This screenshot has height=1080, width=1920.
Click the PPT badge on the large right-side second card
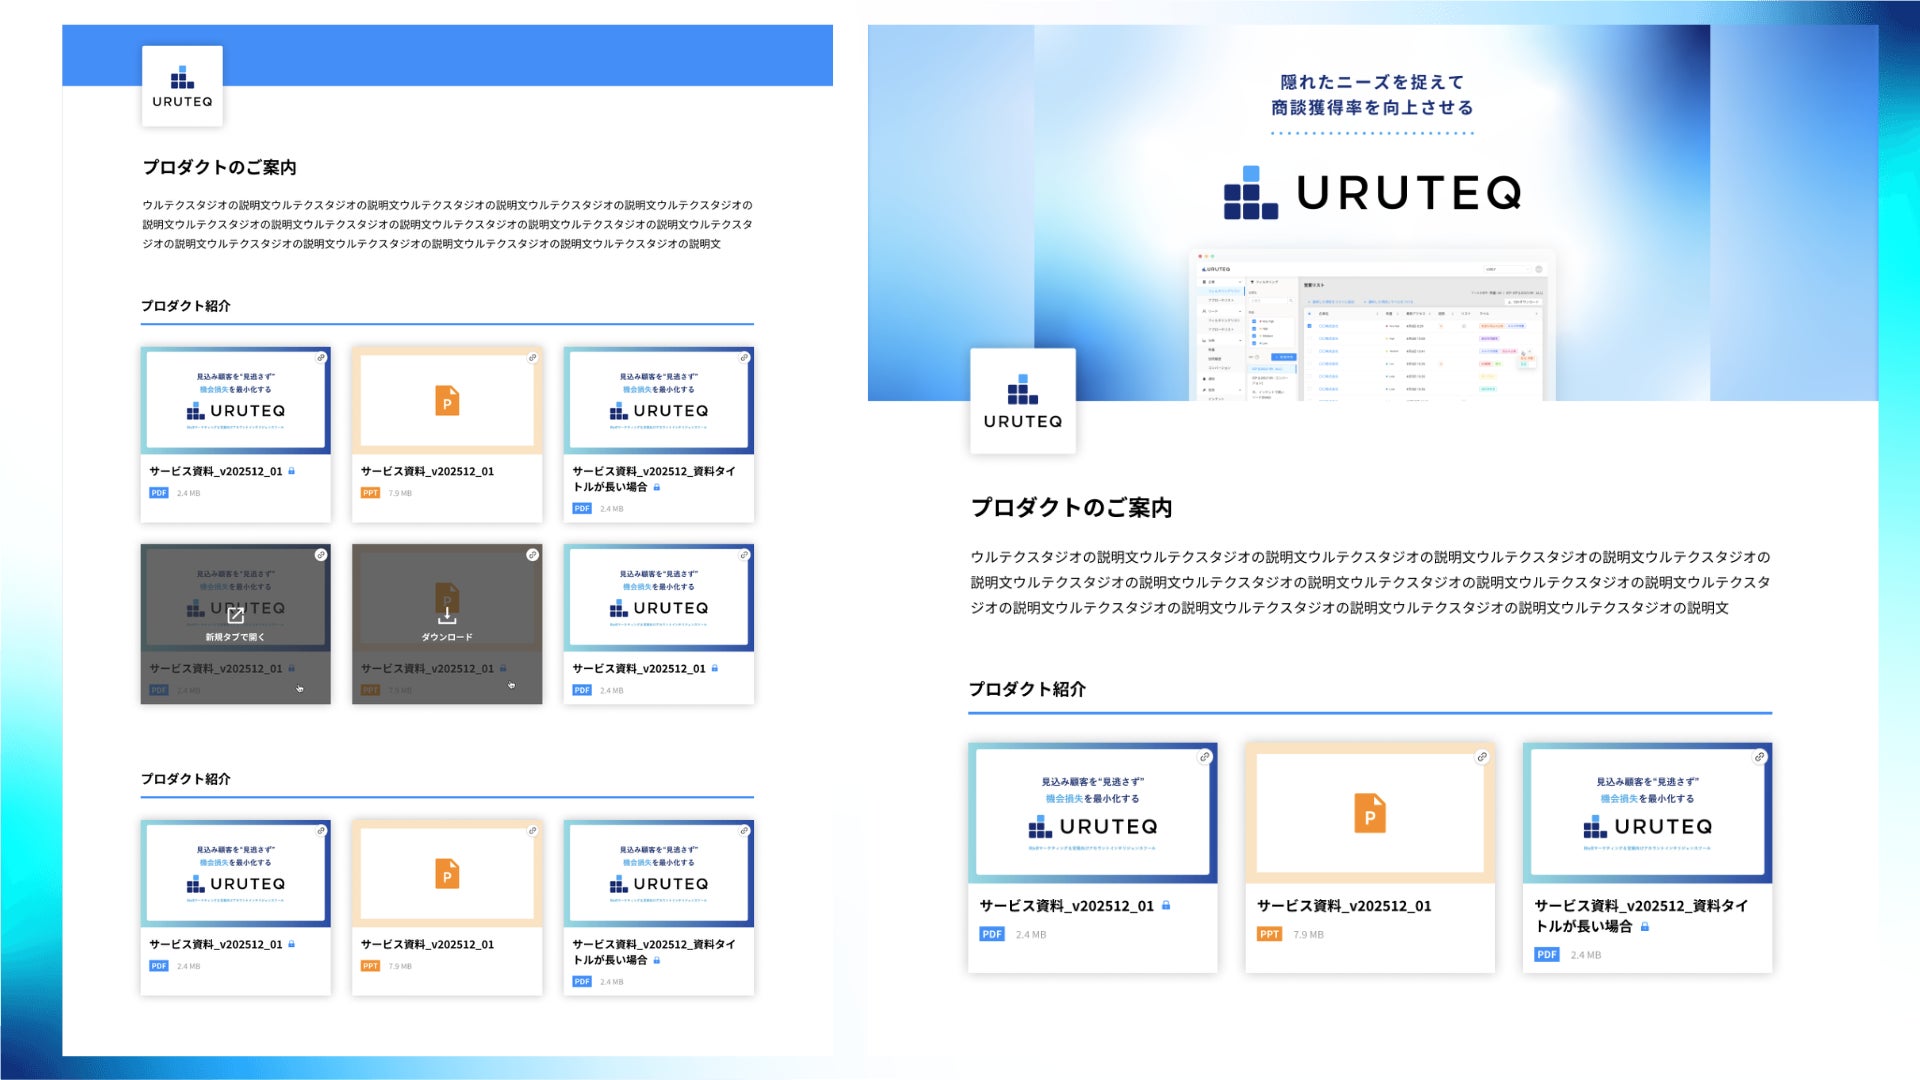tap(1269, 934)
